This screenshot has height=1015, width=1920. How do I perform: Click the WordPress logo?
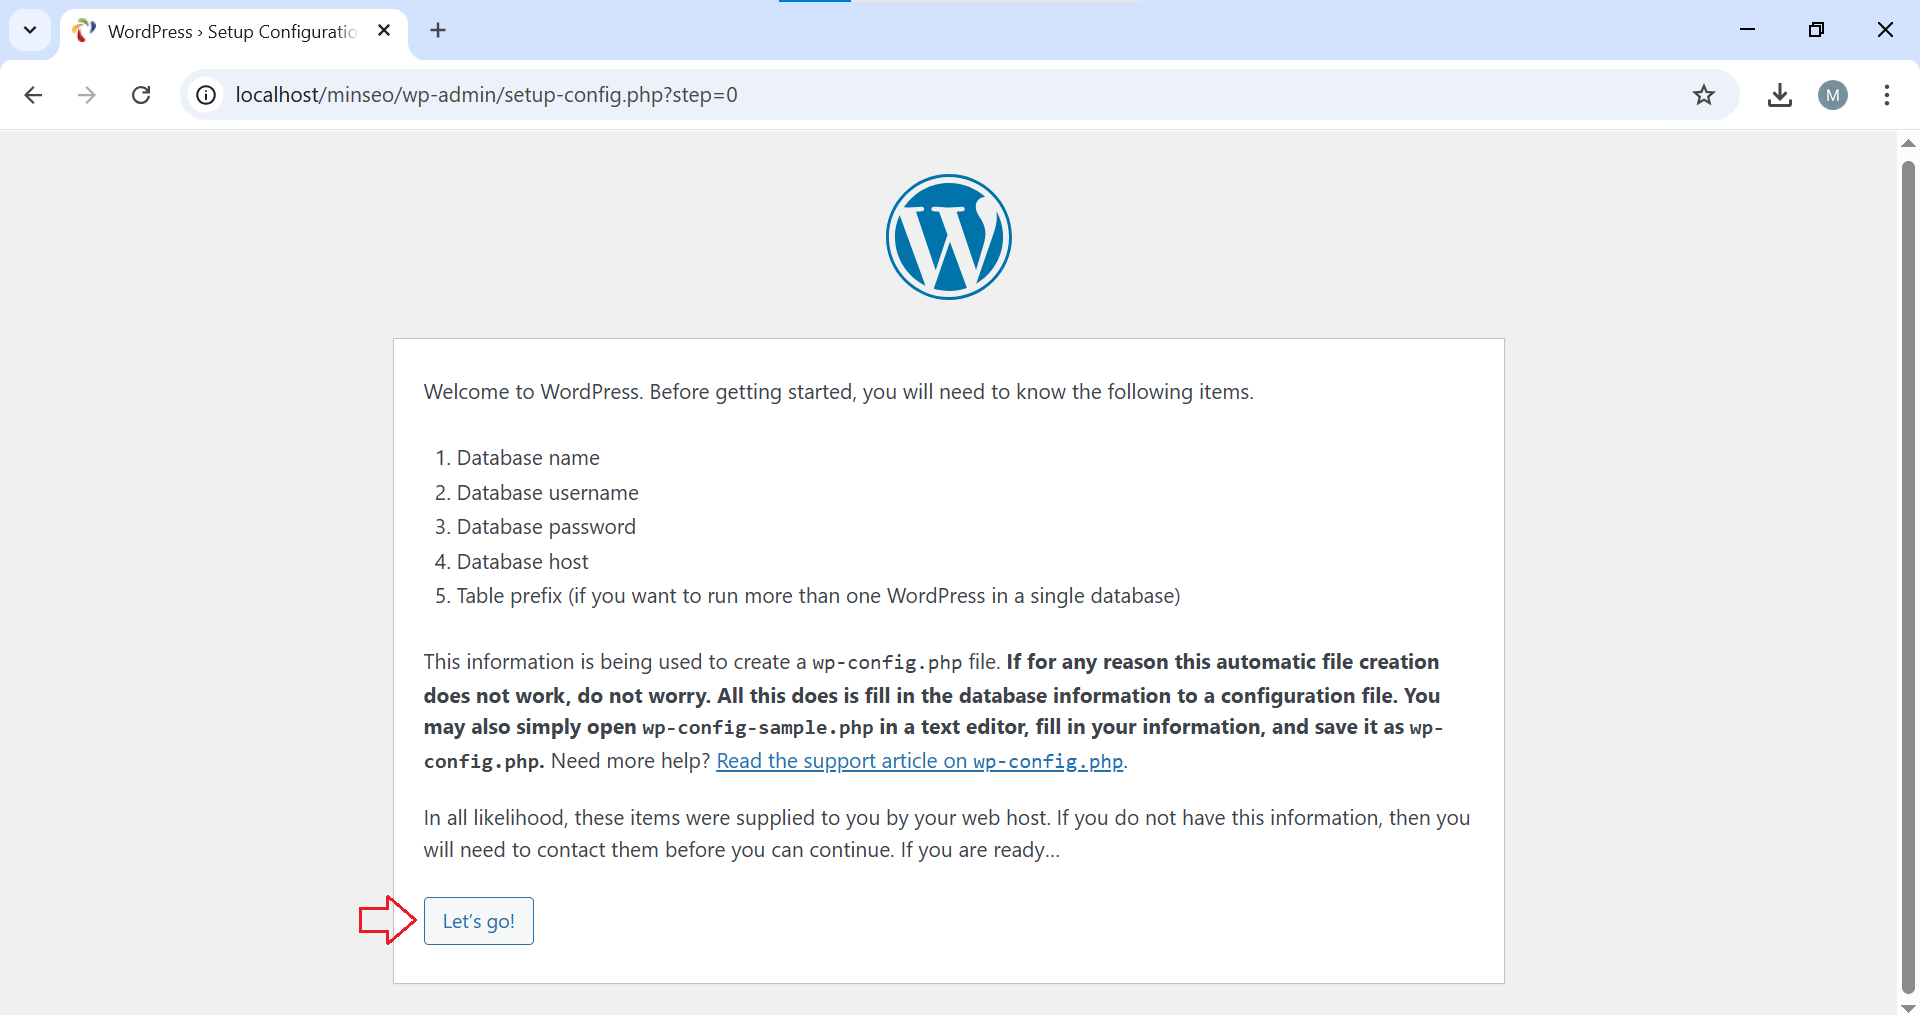pyautogui.click(x=948, y=237)
